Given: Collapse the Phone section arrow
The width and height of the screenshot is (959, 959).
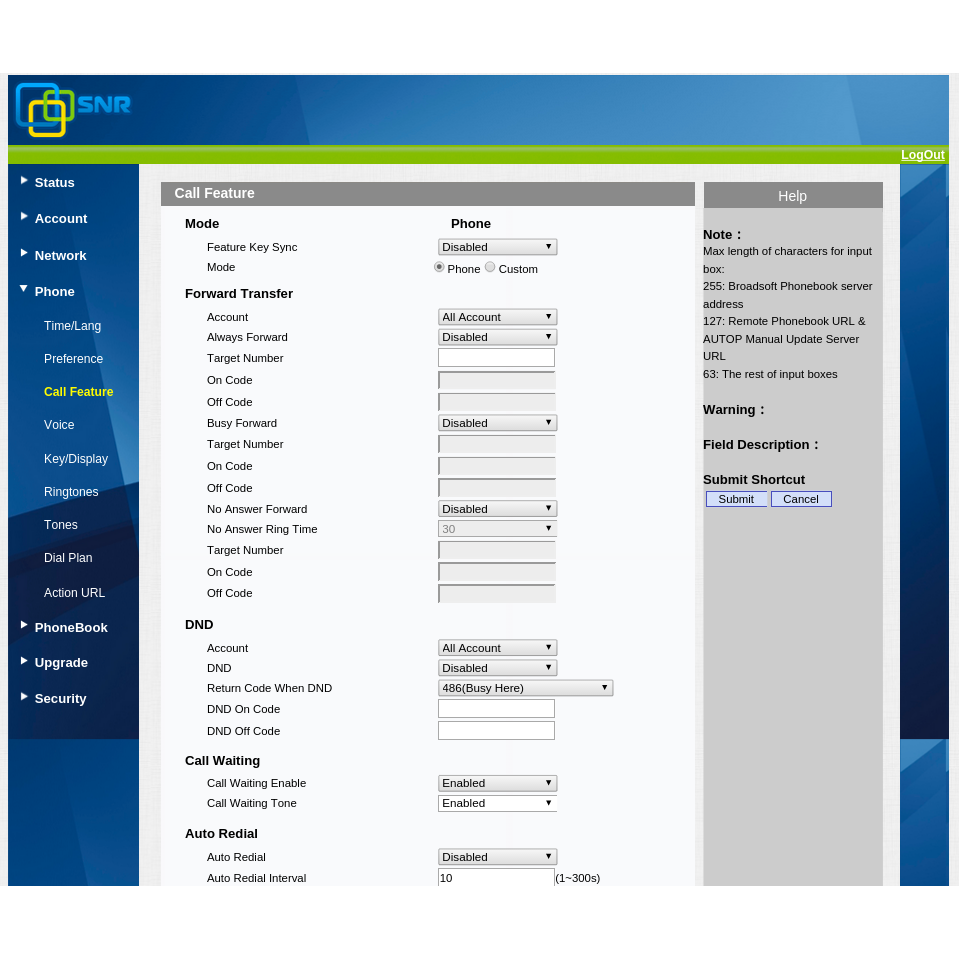Looking at the screenshot, I should [24, 289].
